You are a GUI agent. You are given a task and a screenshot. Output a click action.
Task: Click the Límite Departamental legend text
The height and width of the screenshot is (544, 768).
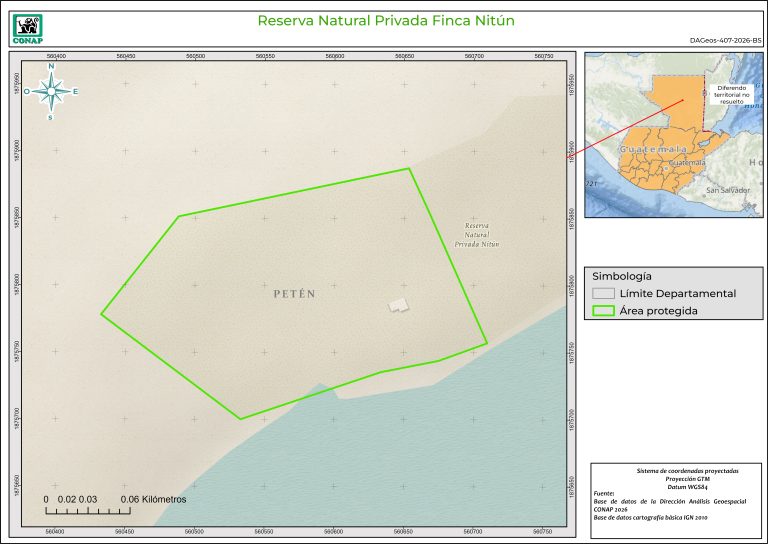point(678,294)
